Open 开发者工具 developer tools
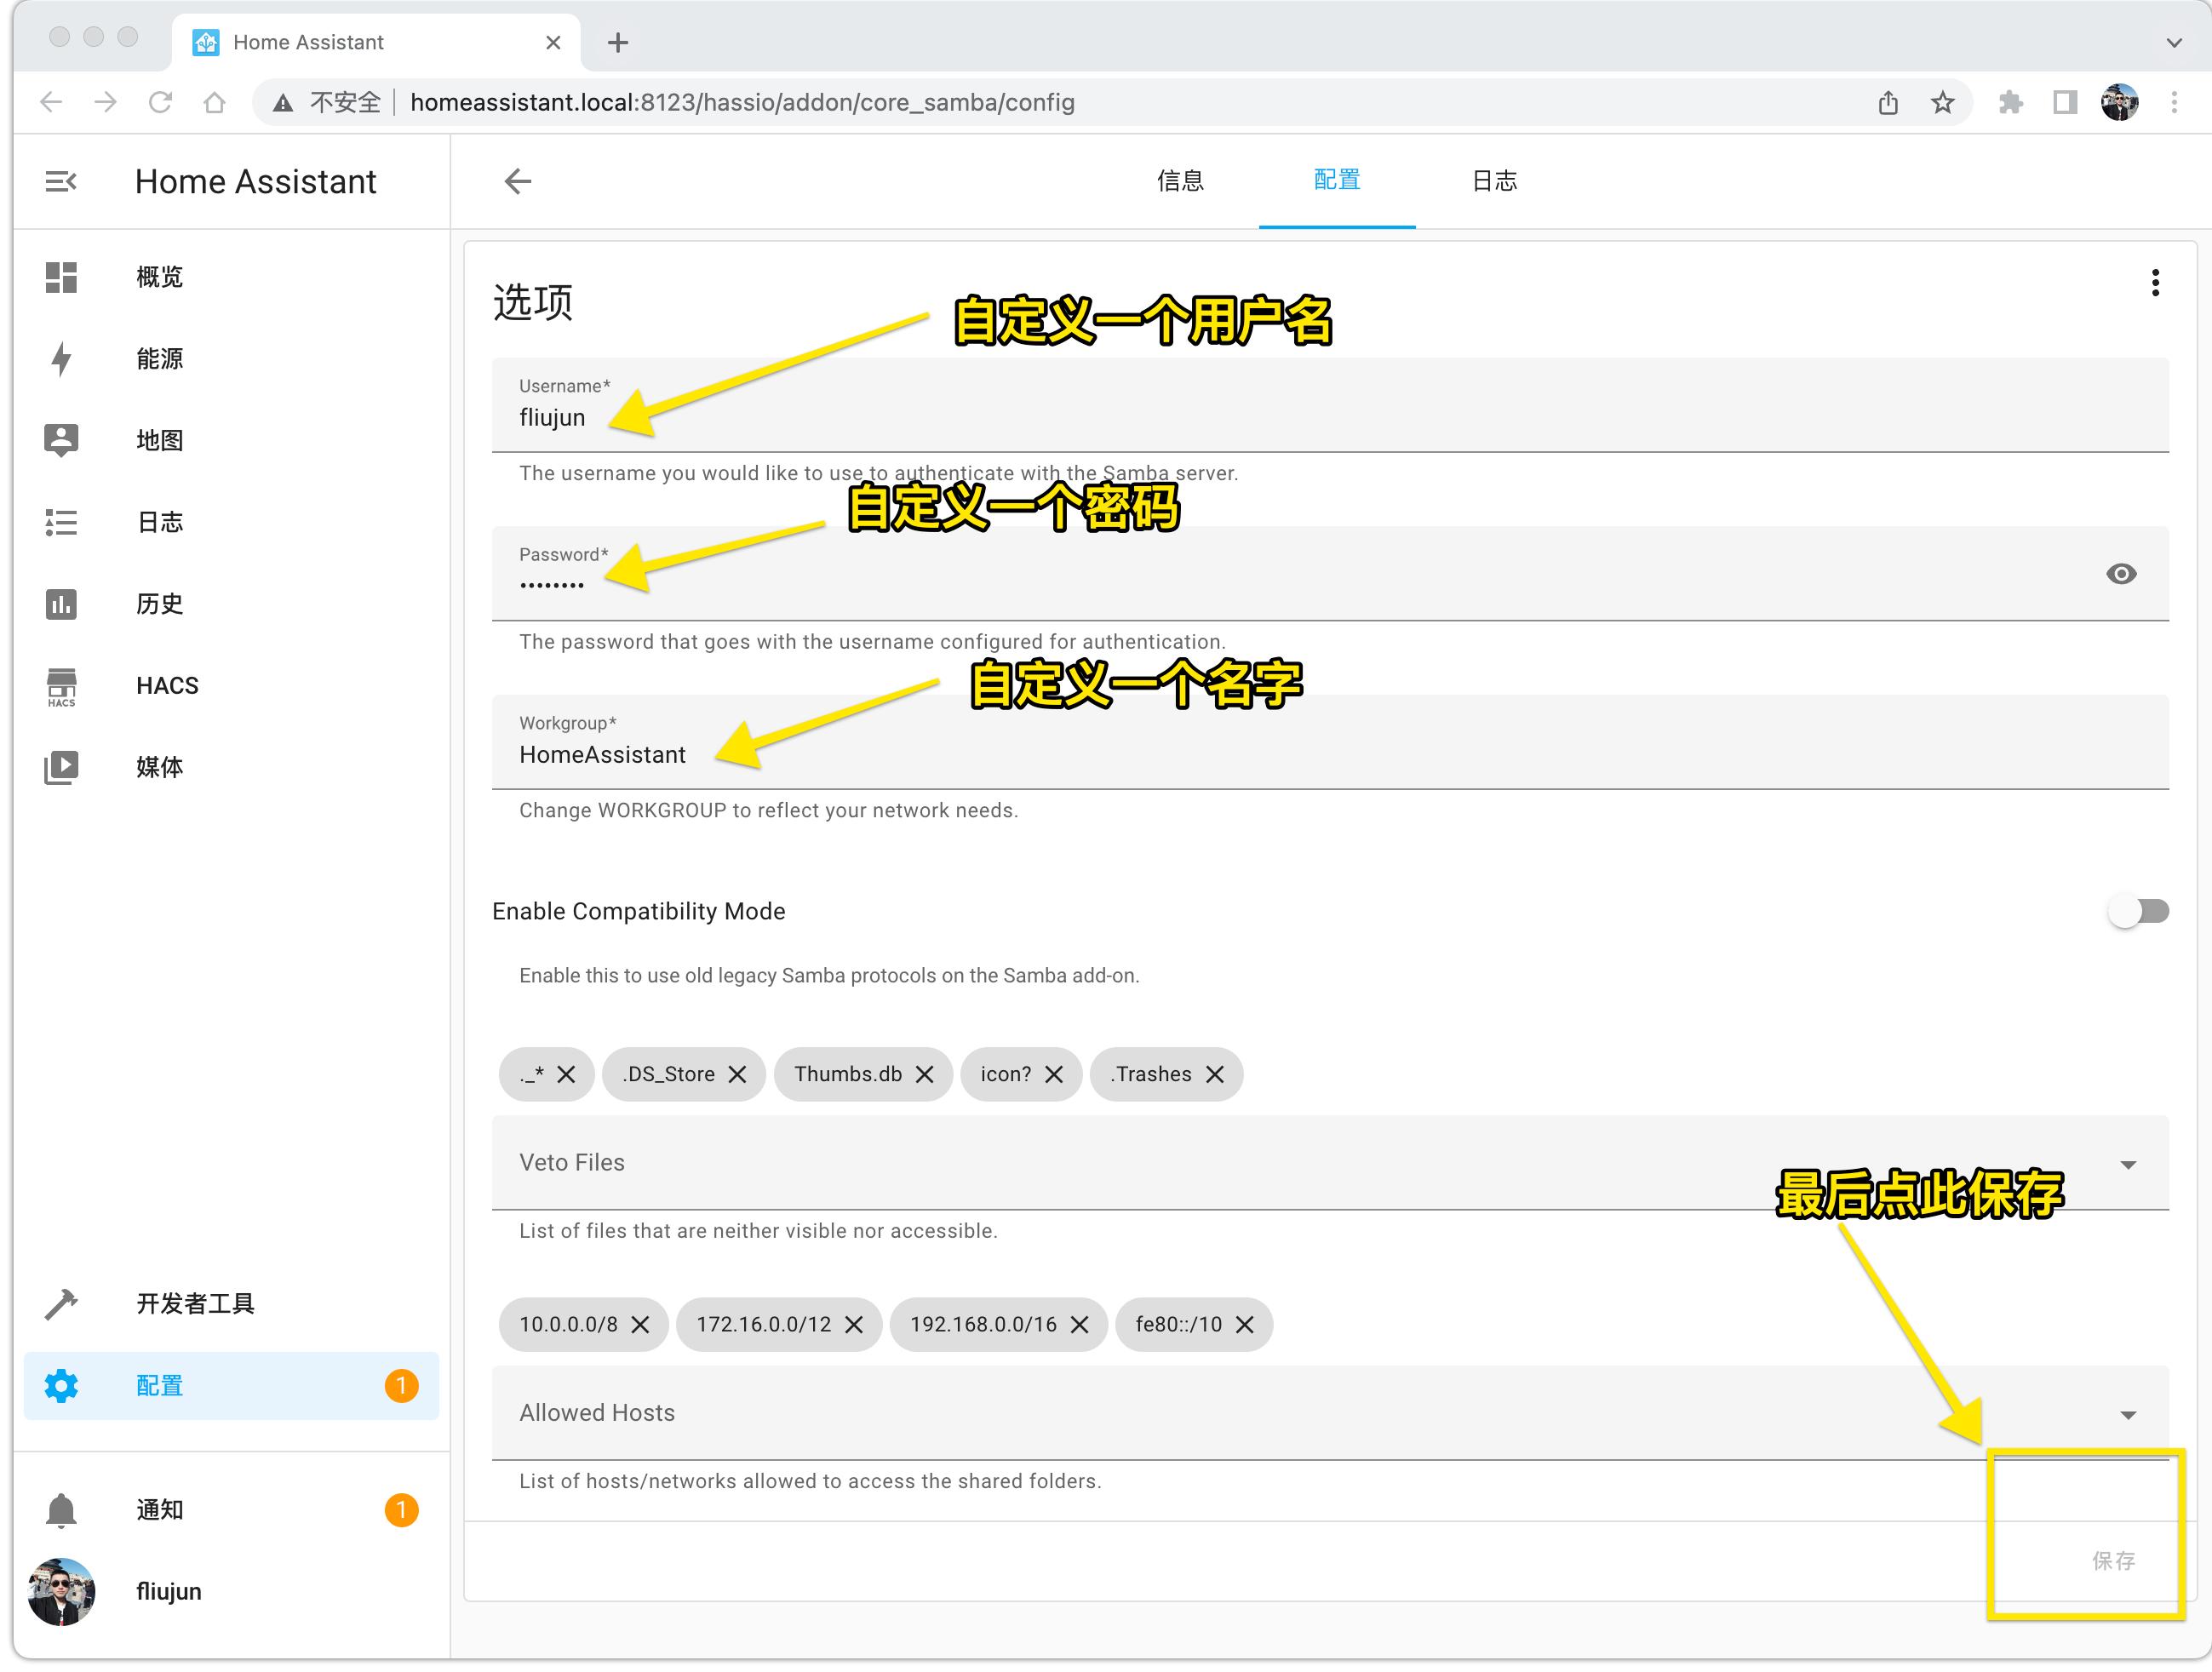The width and height of the screenshot is (2212, 1672). 195,1304
